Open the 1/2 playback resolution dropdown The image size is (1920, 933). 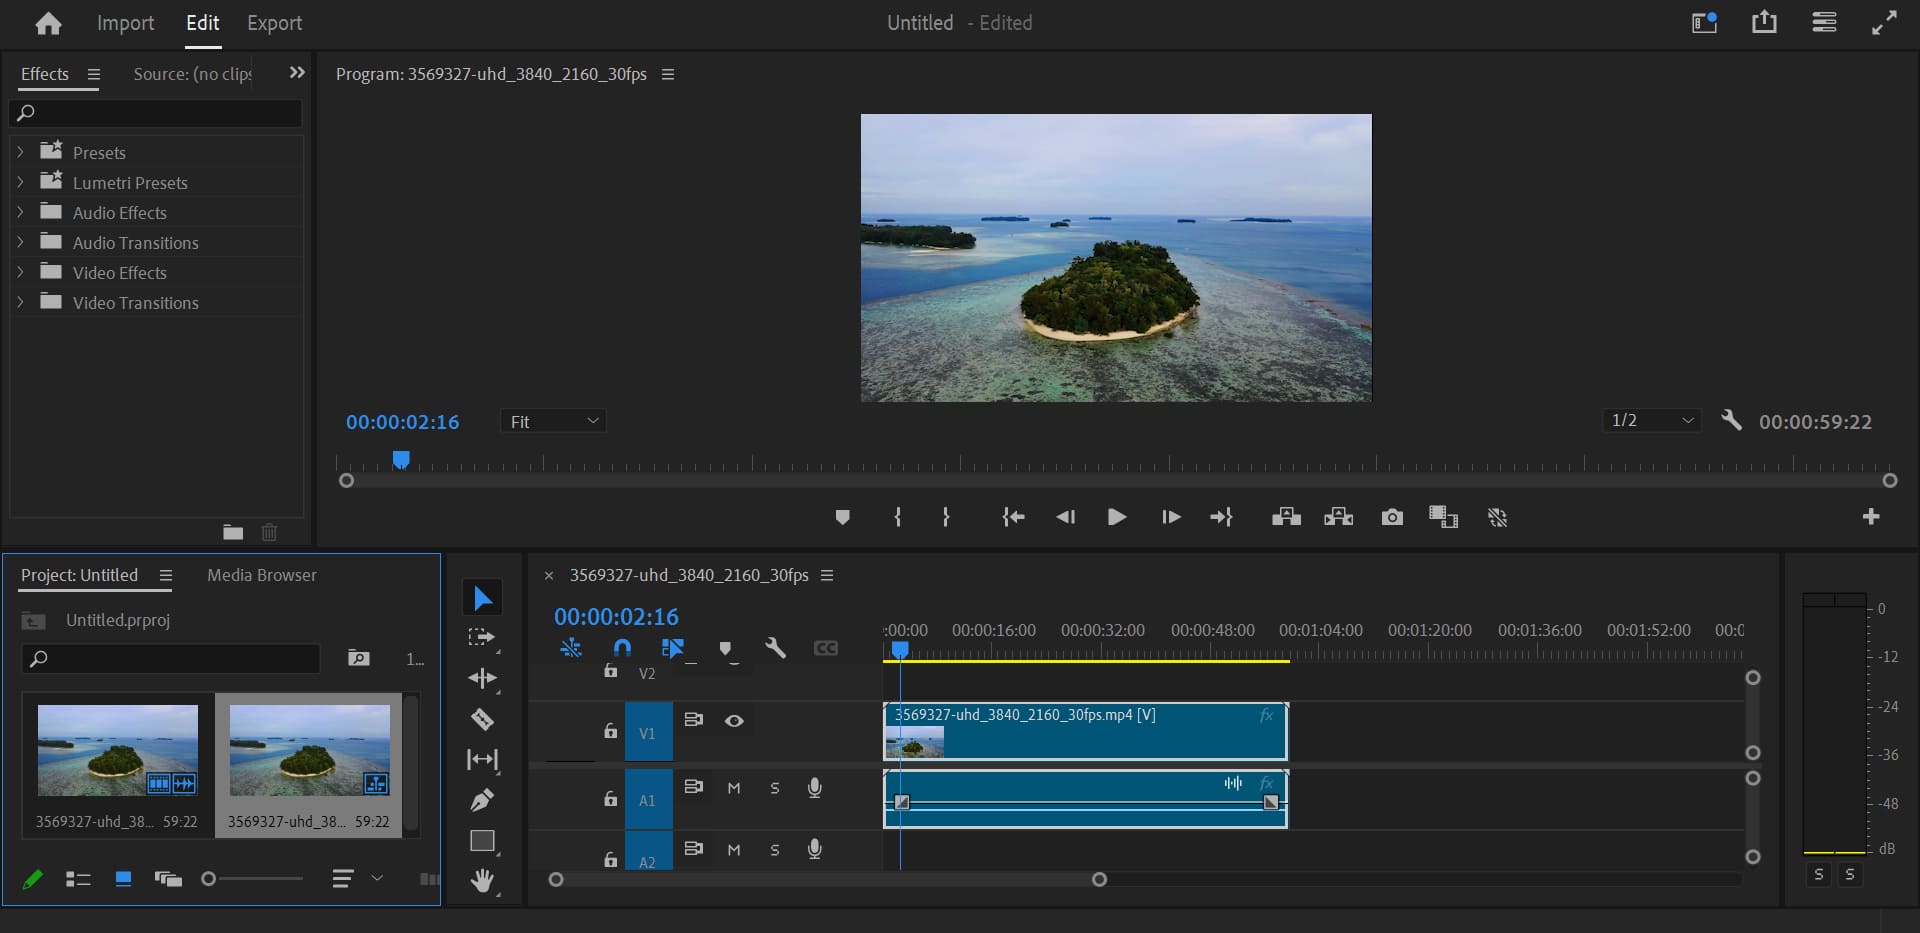click(x=1652, y=420)
